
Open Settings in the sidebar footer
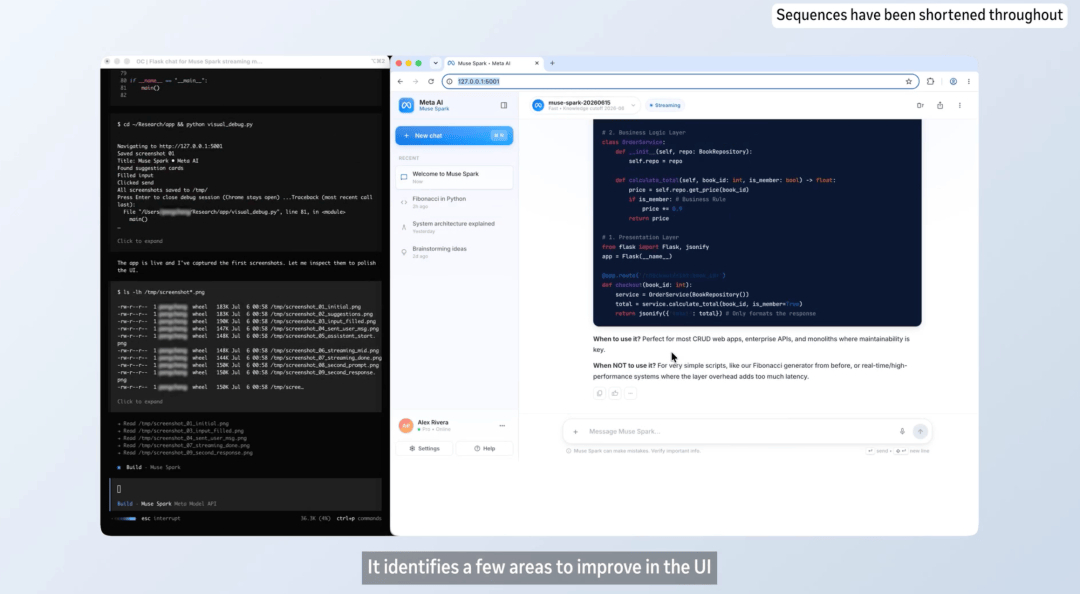pos(424,449)
